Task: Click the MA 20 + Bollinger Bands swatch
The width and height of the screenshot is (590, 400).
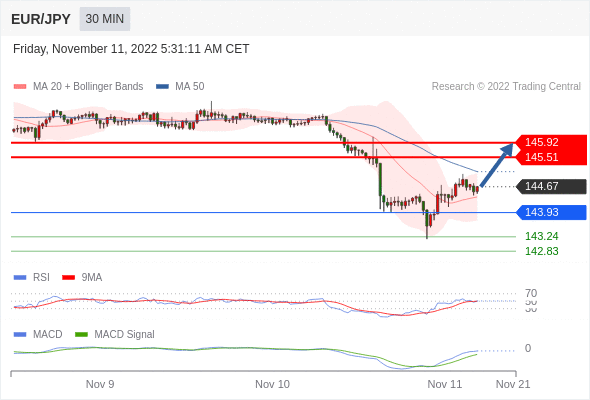Action: tap(20, 87)
